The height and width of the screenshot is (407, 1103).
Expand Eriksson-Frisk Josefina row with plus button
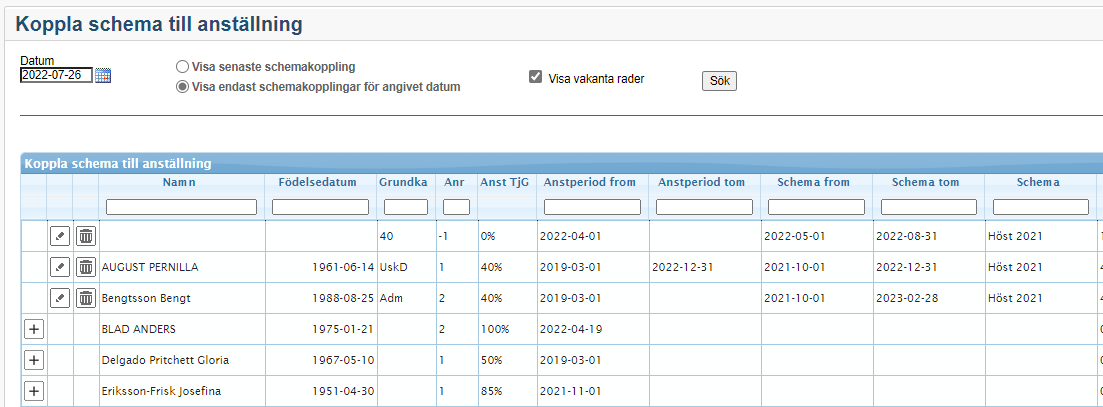pos(33,391)
